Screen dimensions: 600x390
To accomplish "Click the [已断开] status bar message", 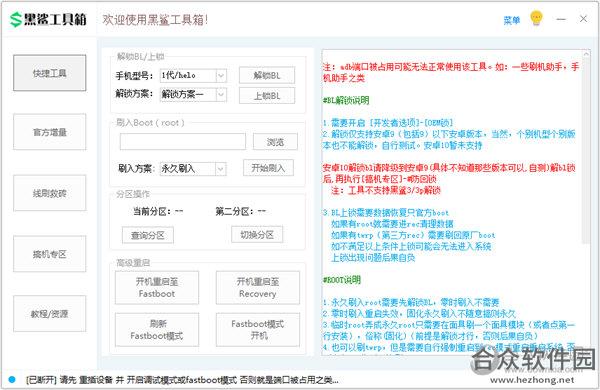I will (x=182, y=380).
